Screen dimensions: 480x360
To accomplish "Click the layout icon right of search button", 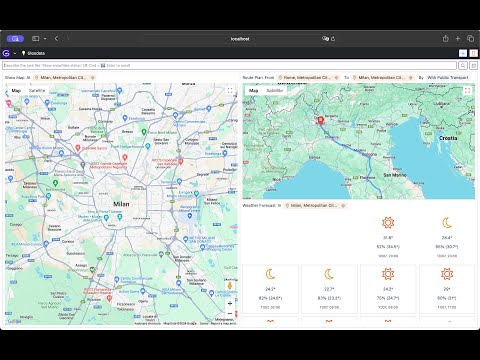I will pyautogui.click(x=474, y=66).
